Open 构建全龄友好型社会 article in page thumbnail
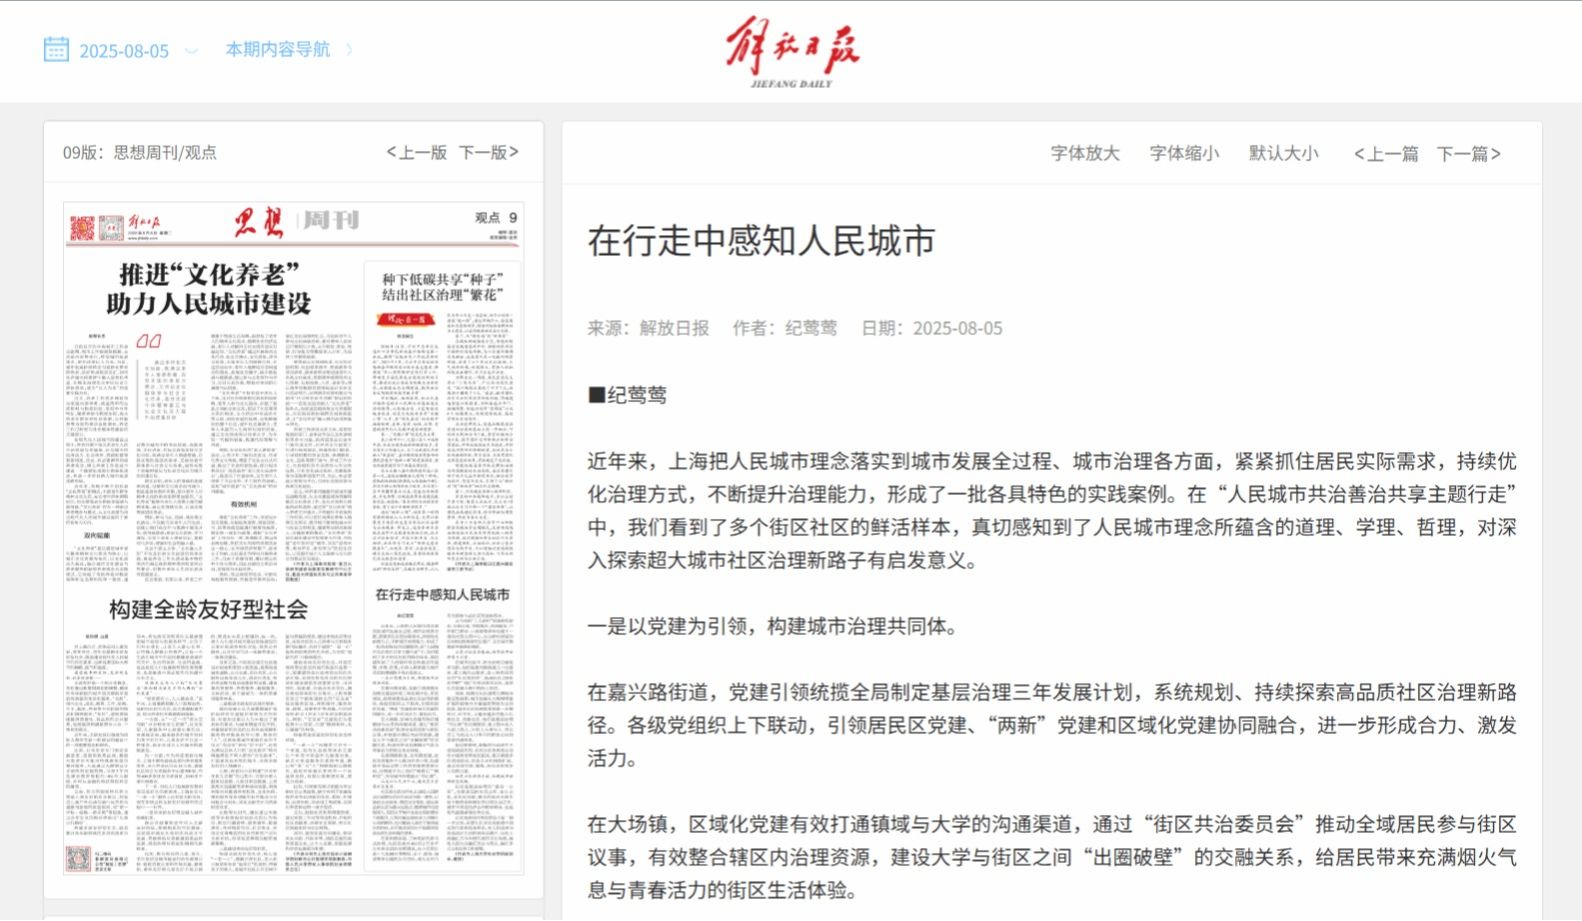Image resolution: width=1582 pixels, height=921 pixels. (208, 608)
